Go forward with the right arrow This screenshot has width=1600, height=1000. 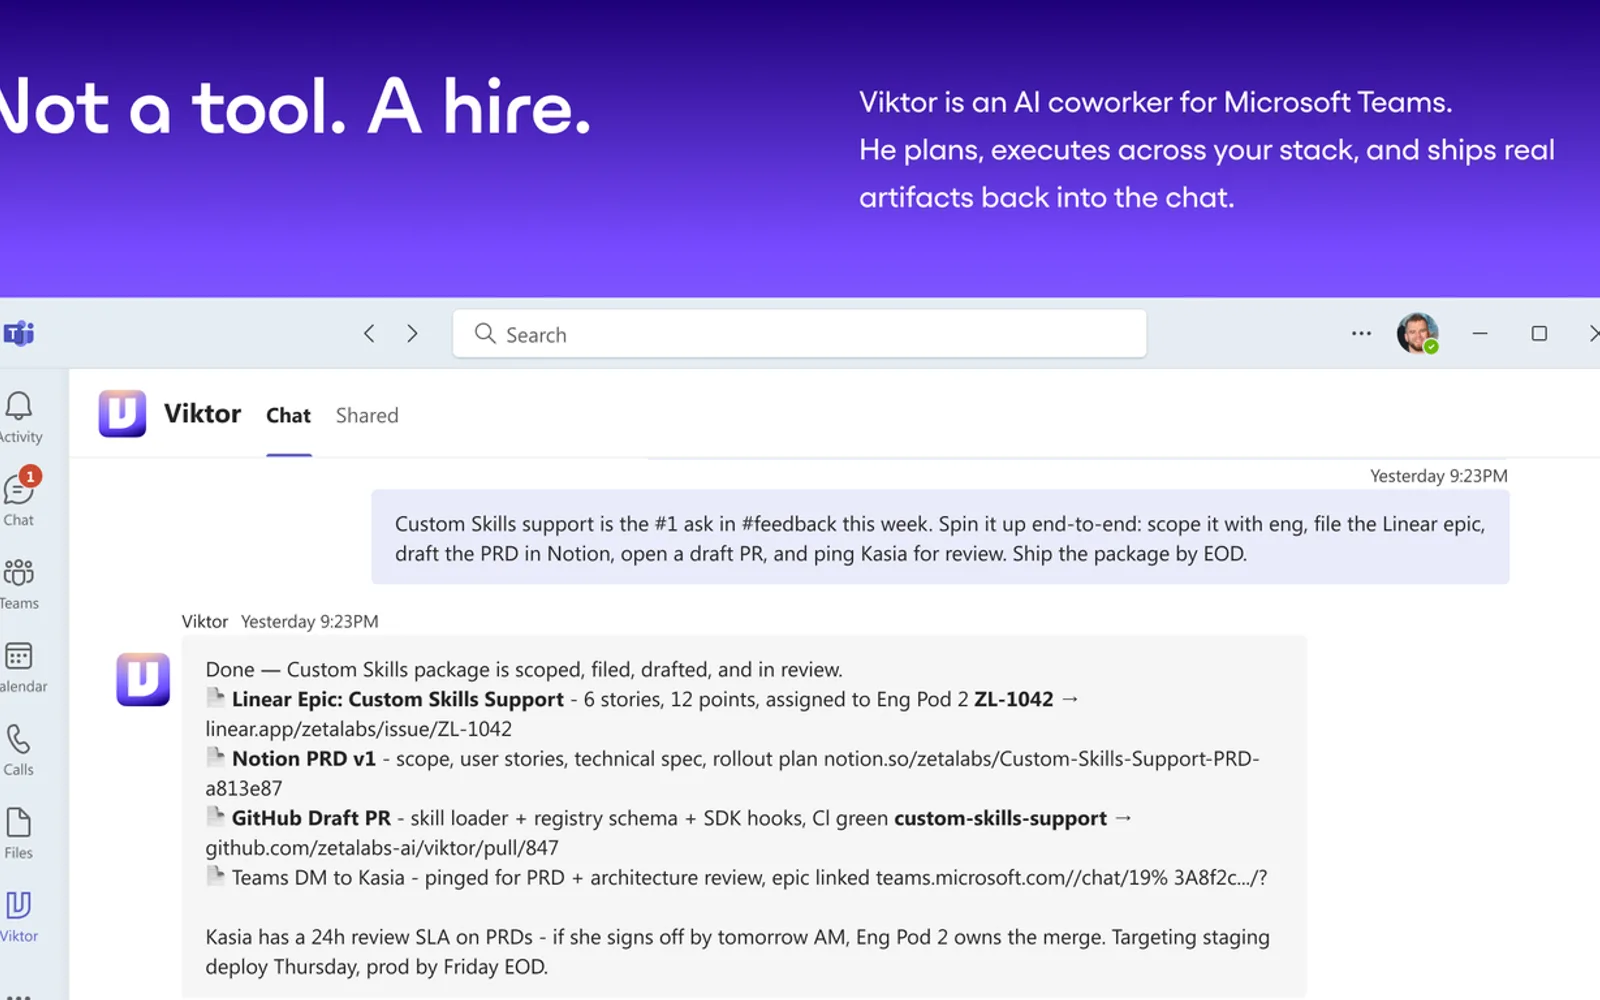412,333
